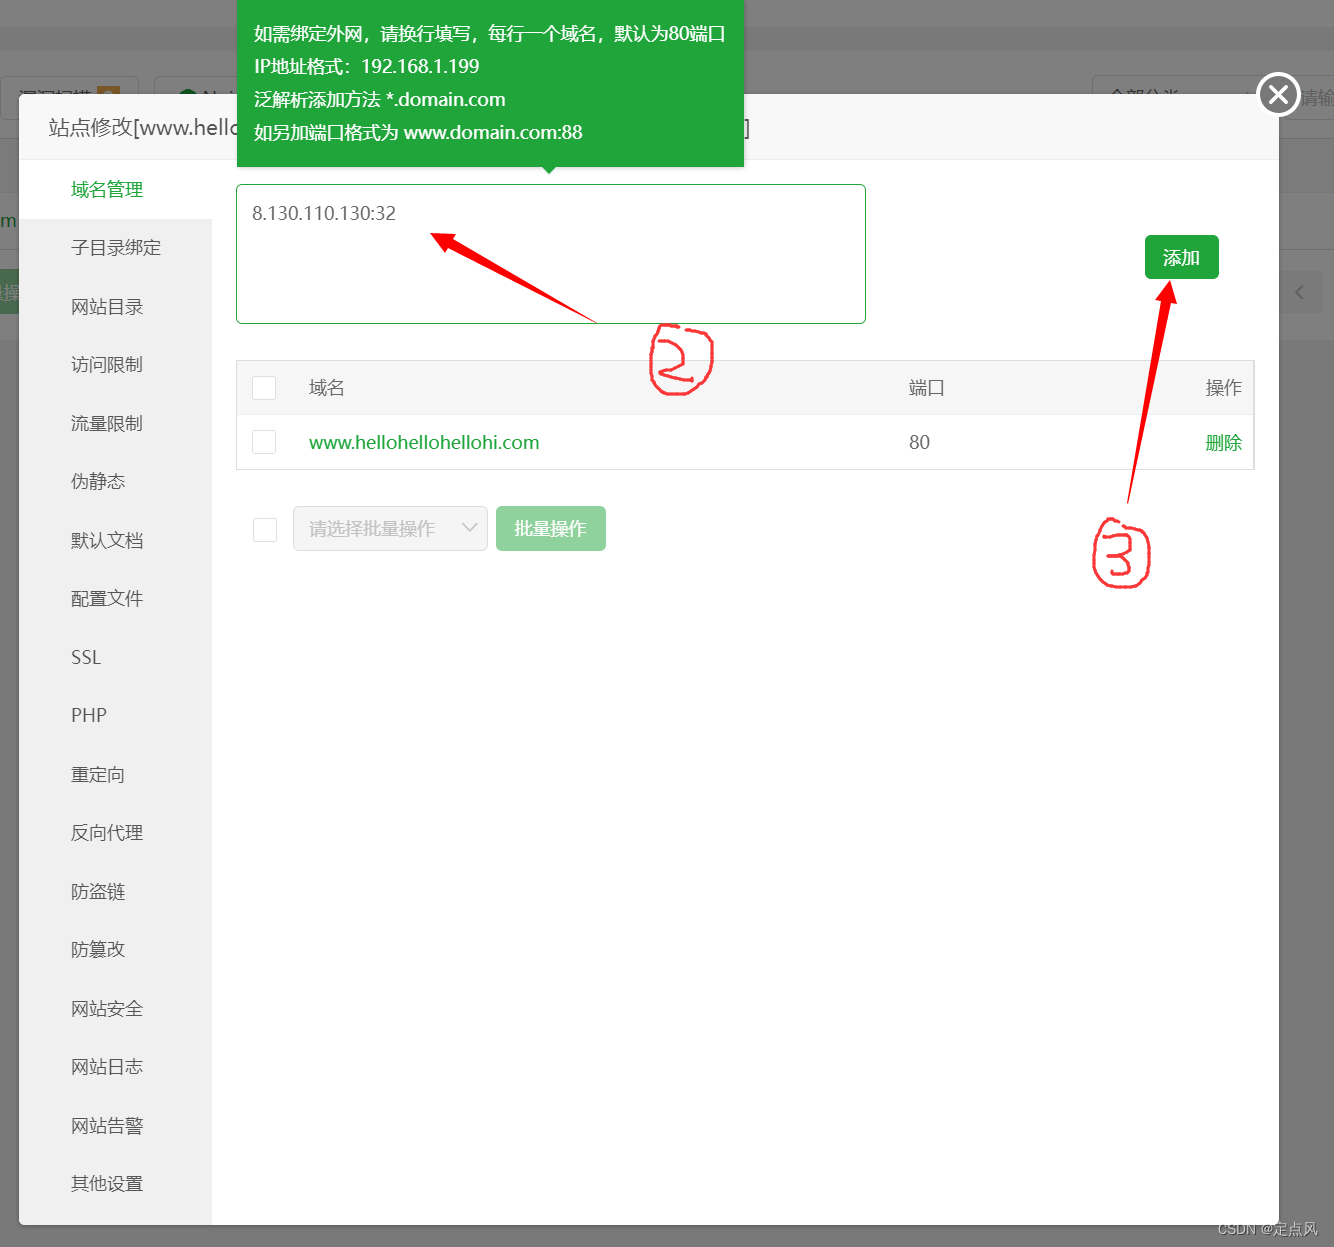
Task: Focus the domain input textarea
Action: (551, 254)
